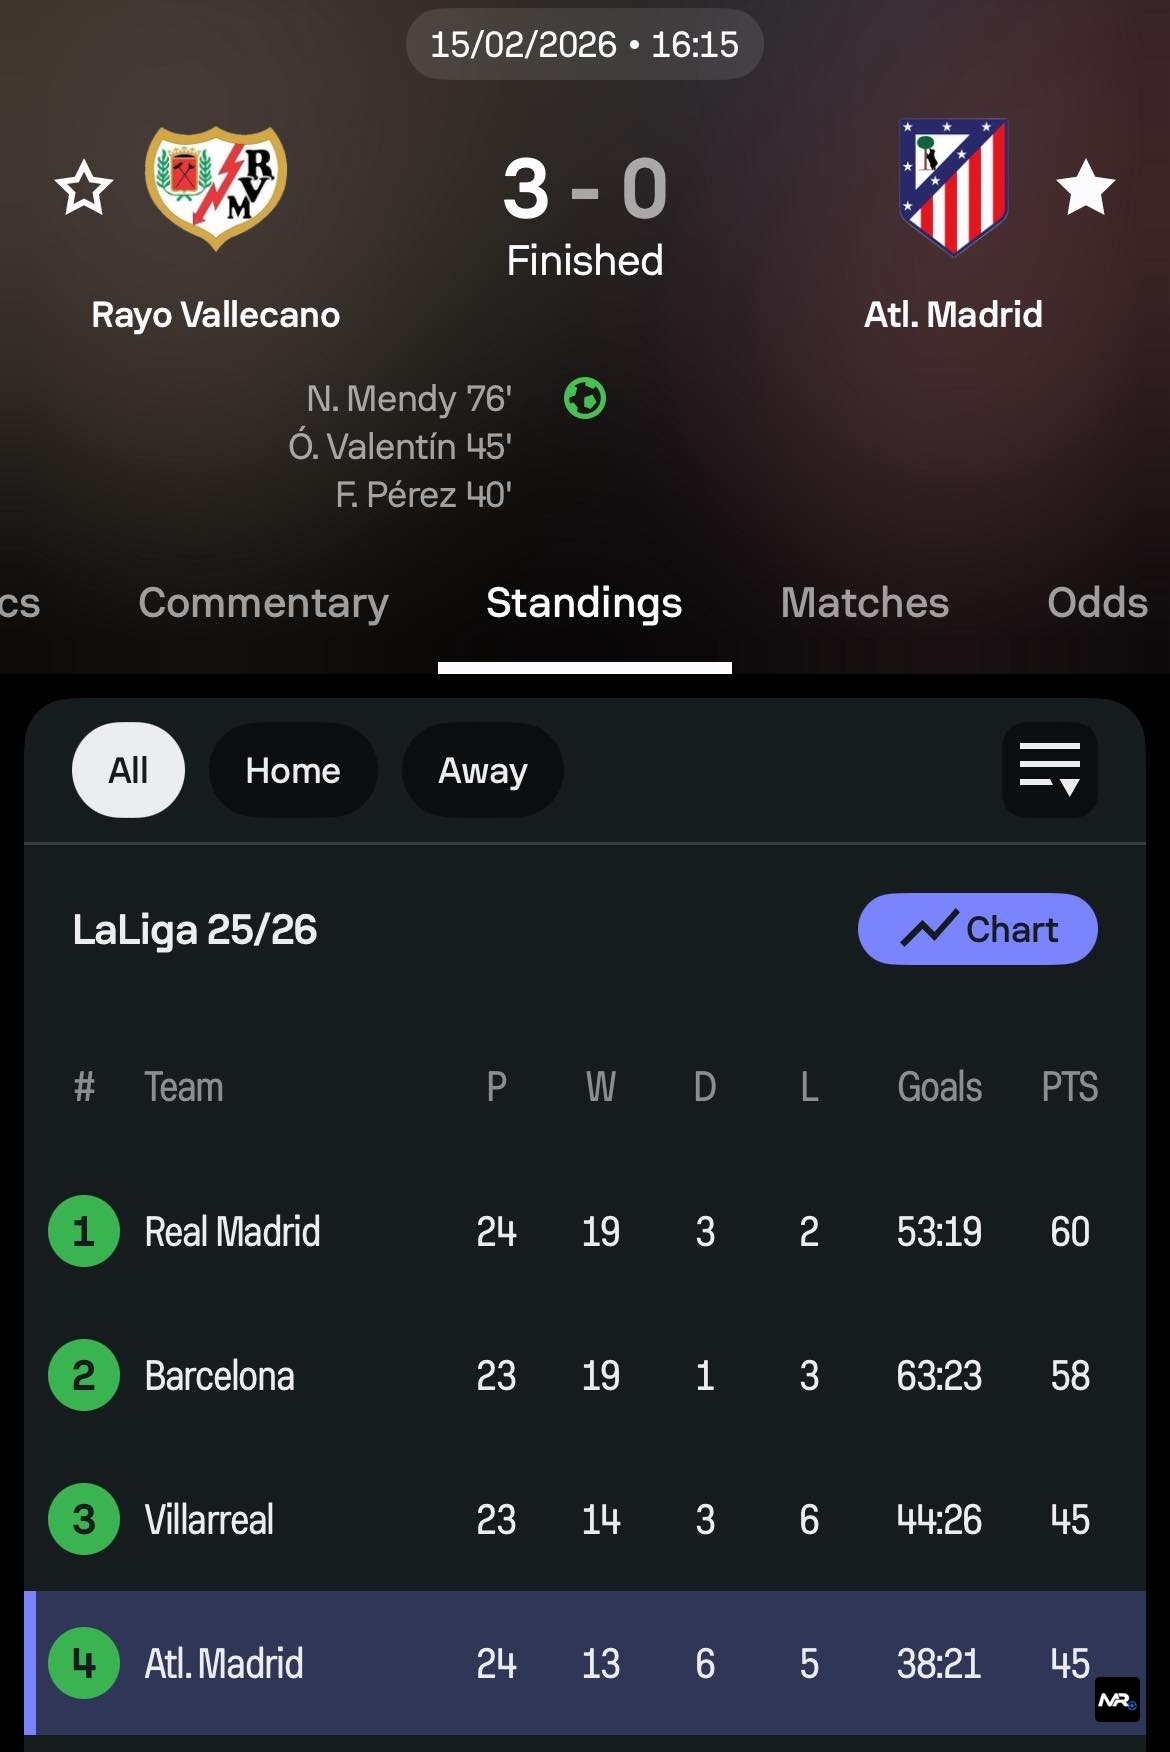Viewport: 1170px width, 1752px height.
Task: Go to the Odds tab
Action: coord(1096,603)
